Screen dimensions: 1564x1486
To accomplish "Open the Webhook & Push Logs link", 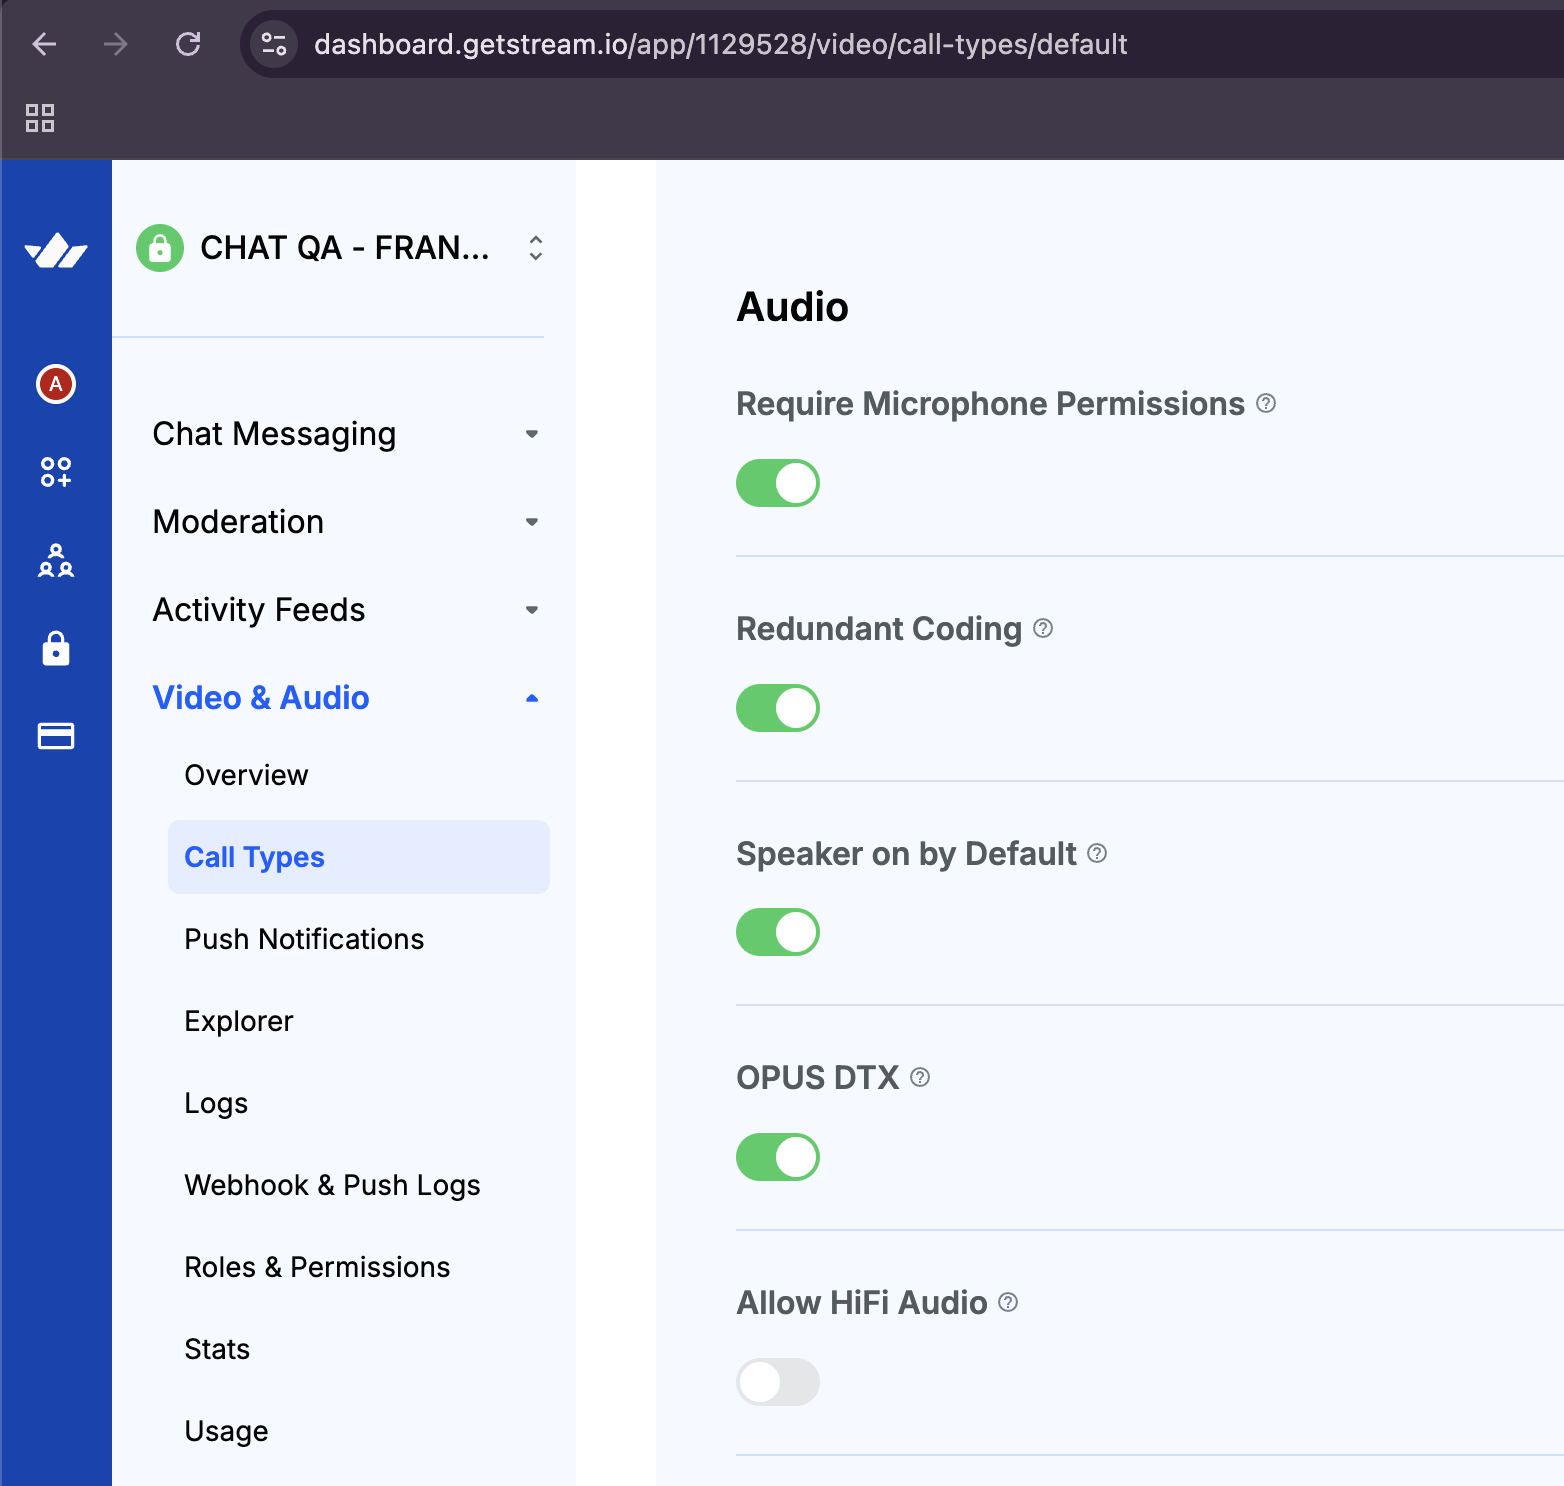I will pos(332,1185).
